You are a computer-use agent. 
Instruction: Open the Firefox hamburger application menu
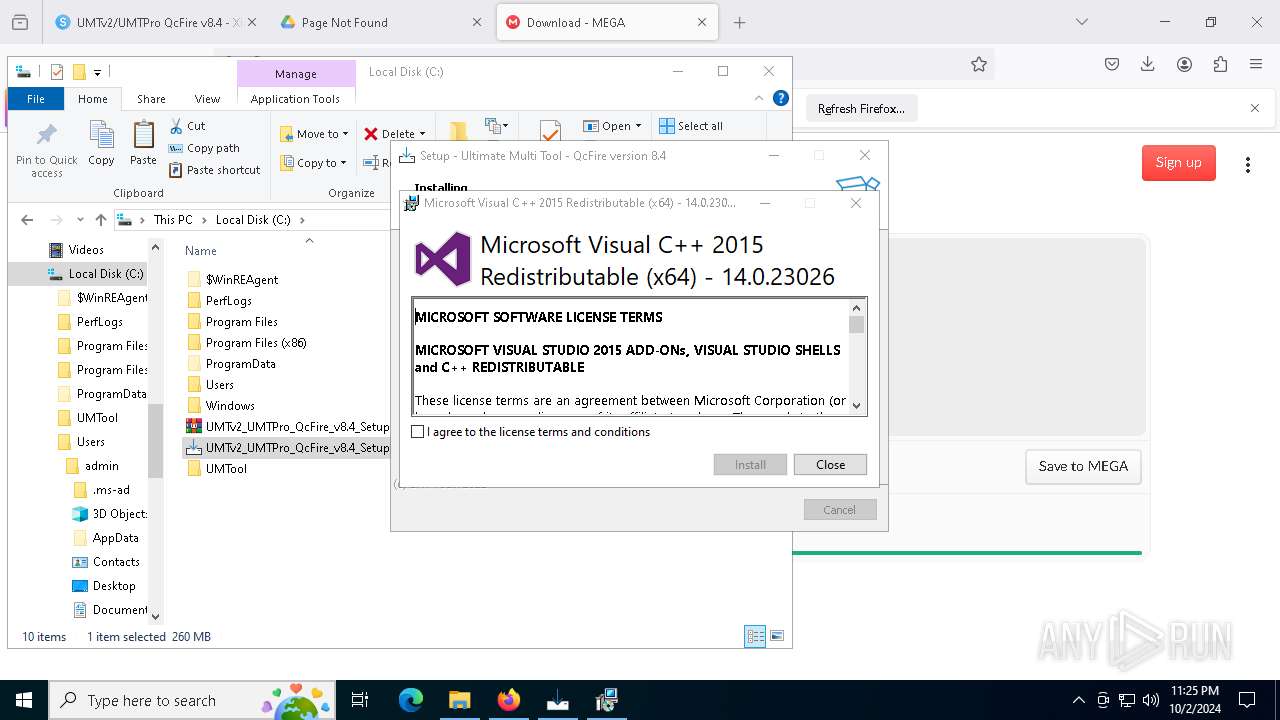click(1256, 64)
